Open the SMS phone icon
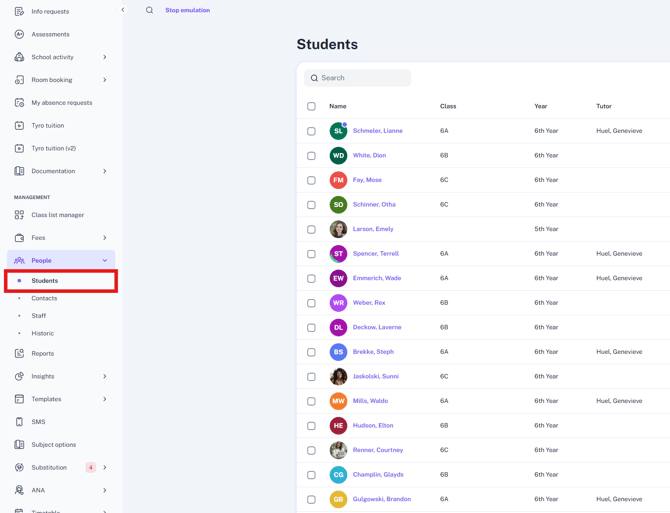 coord(19,422)
